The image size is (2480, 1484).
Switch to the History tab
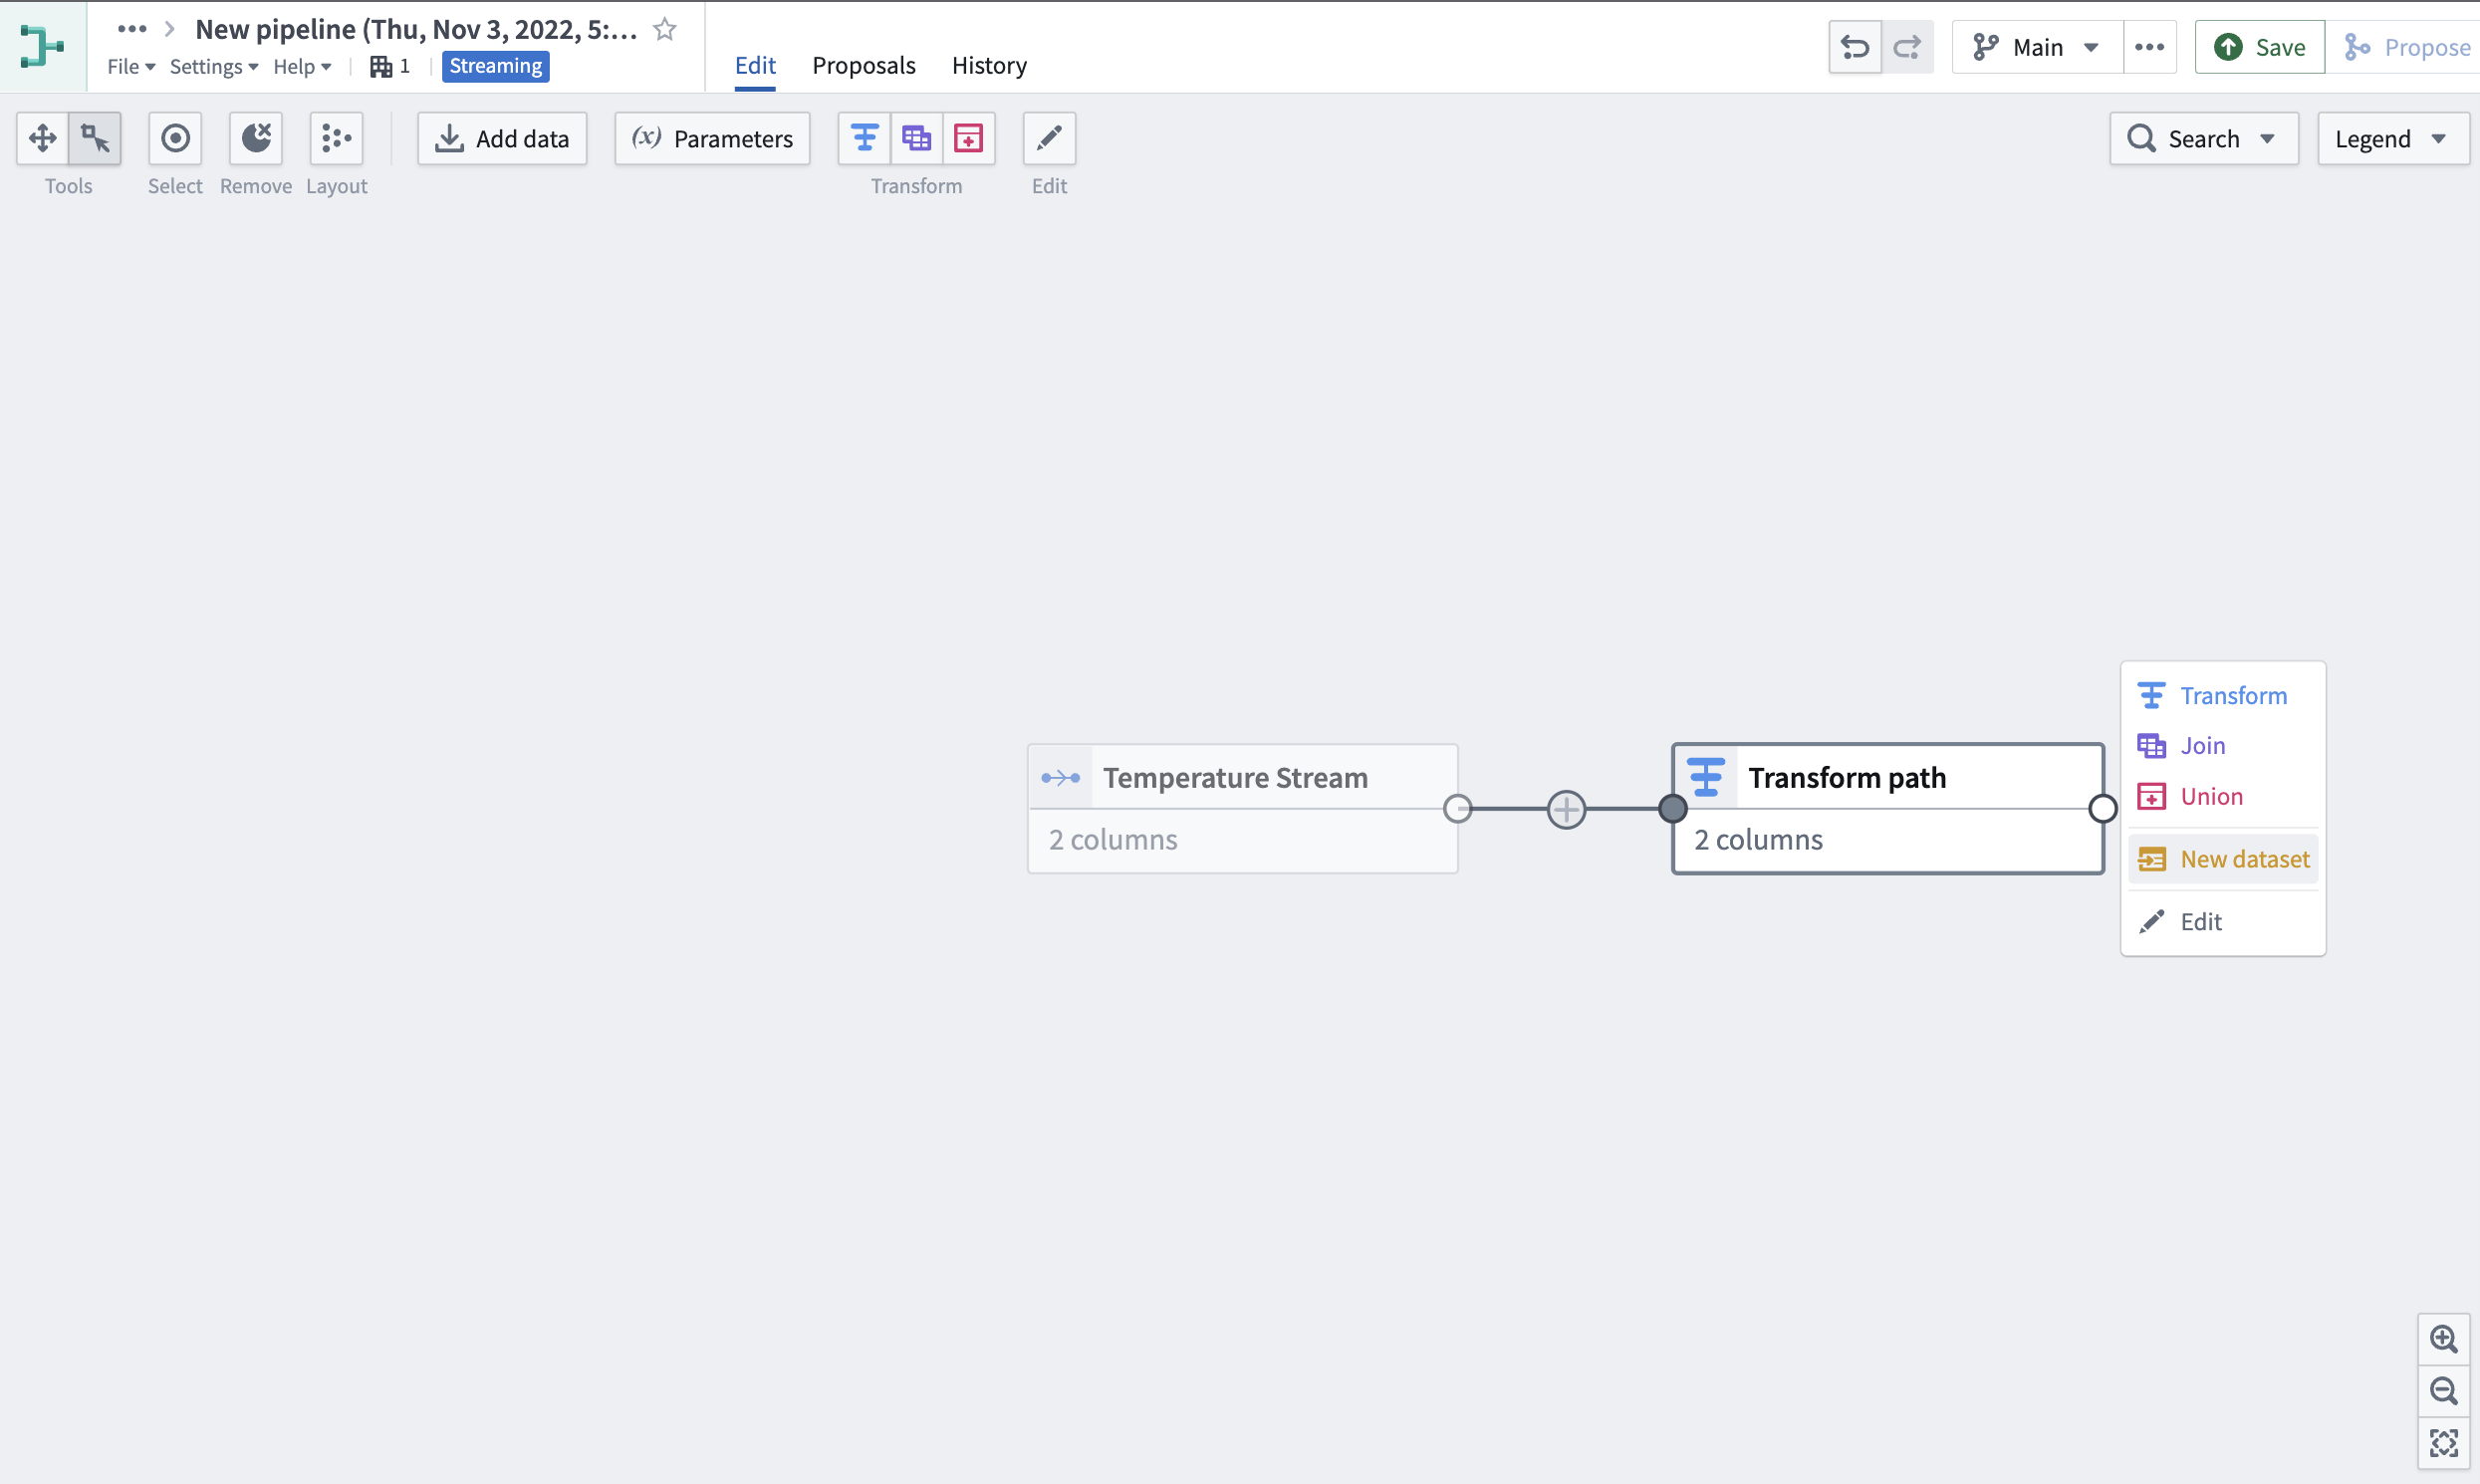point(989,65)
